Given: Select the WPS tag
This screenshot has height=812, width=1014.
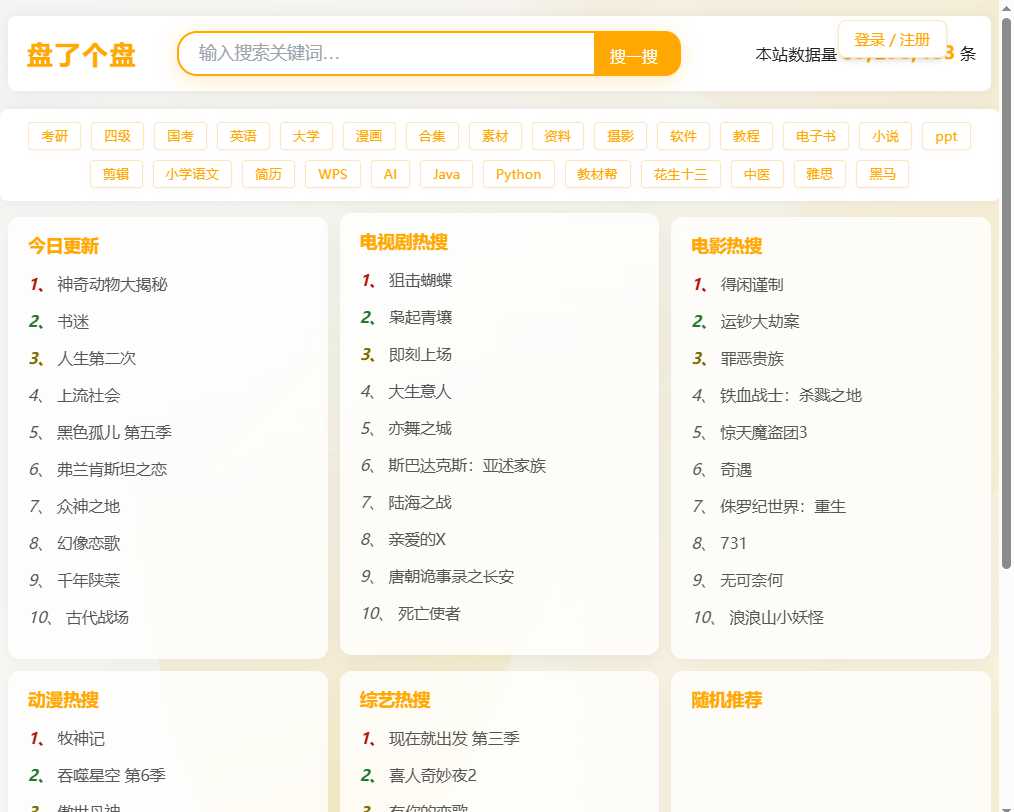Looking at the screenshot, I should (332, 173).
